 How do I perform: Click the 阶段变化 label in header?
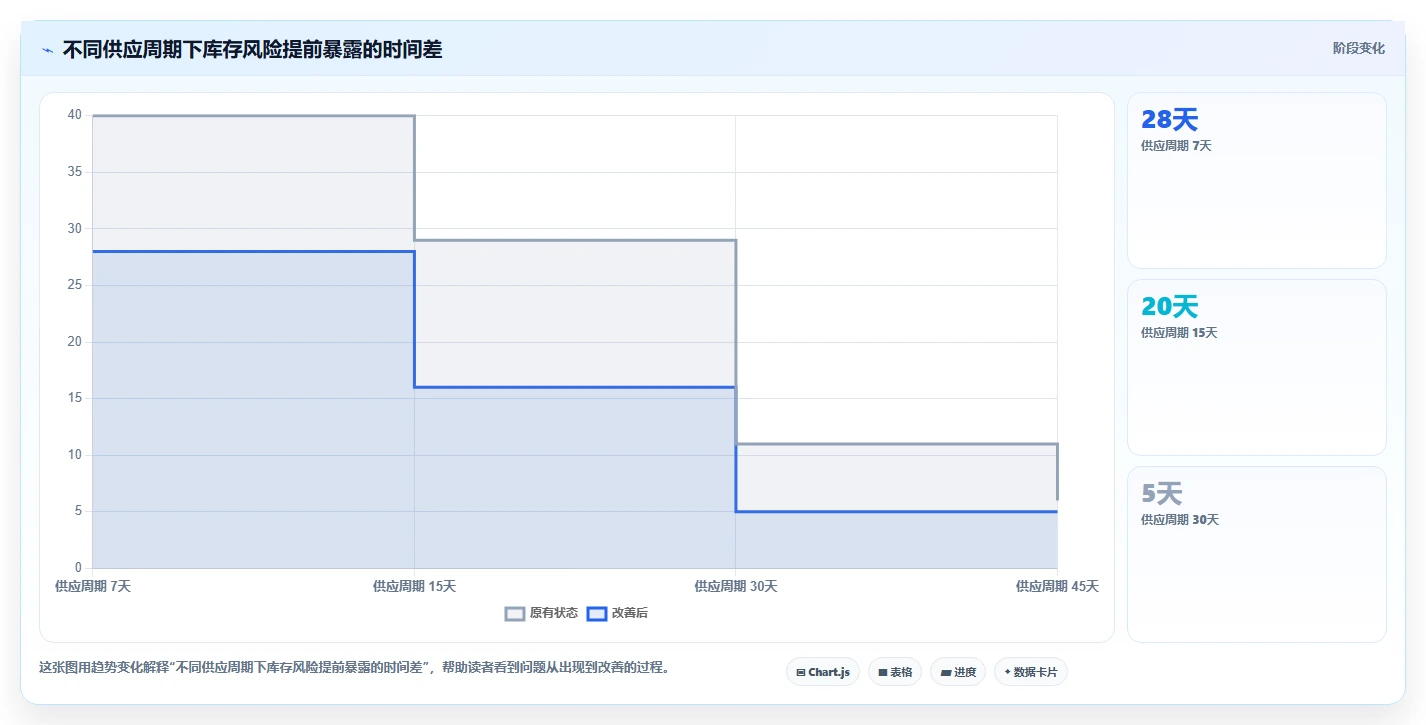click(1359, 48)
